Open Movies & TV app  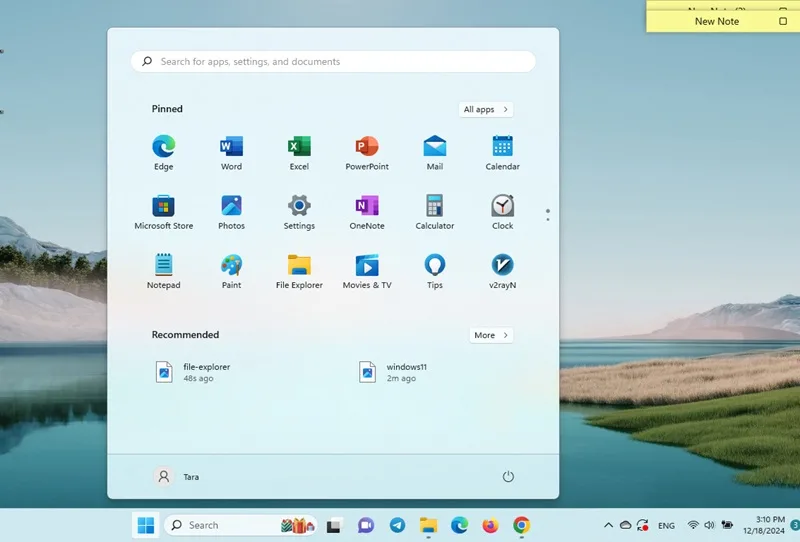[367, 271]
